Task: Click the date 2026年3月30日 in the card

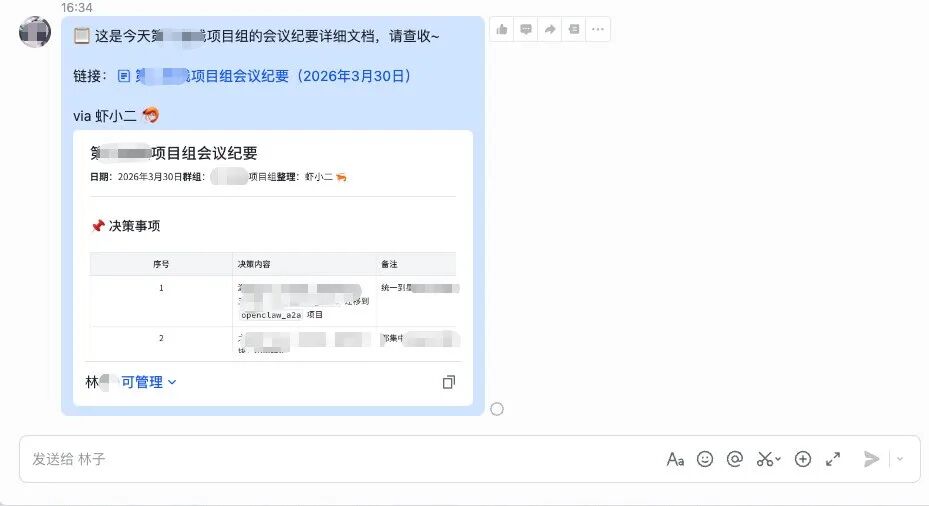Action: coord(150,177)
